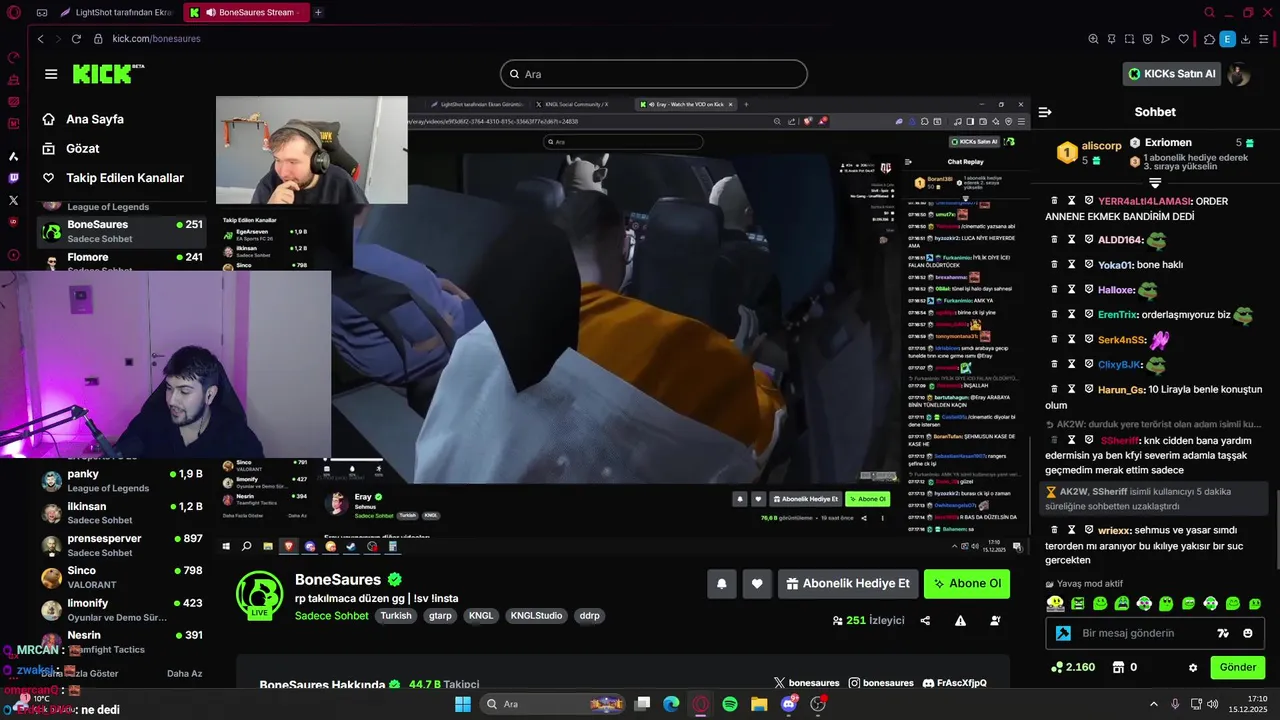
Task: Open the bonesaures Instagram link
Action: coord(881,683)
